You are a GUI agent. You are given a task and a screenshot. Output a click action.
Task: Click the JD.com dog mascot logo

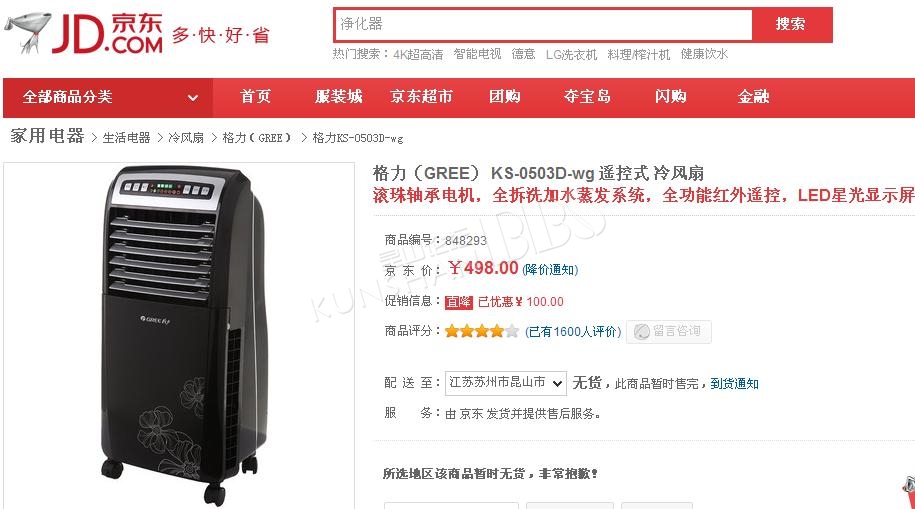click(27, 33)
